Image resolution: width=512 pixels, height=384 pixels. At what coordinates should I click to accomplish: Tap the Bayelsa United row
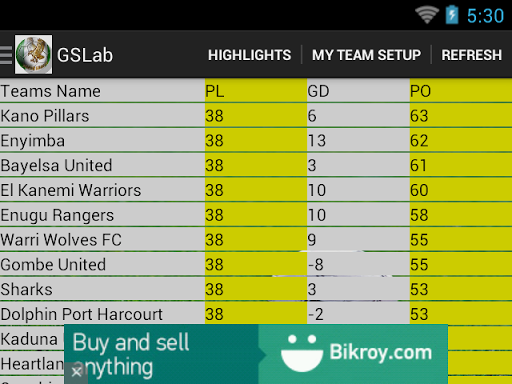256,165
